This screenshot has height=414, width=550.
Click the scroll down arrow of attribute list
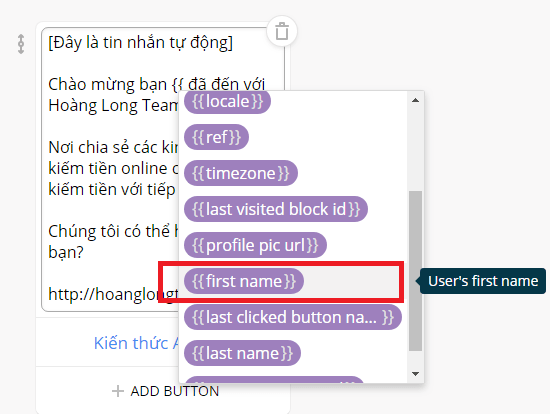pyautogui.click(x=416, y=374)
